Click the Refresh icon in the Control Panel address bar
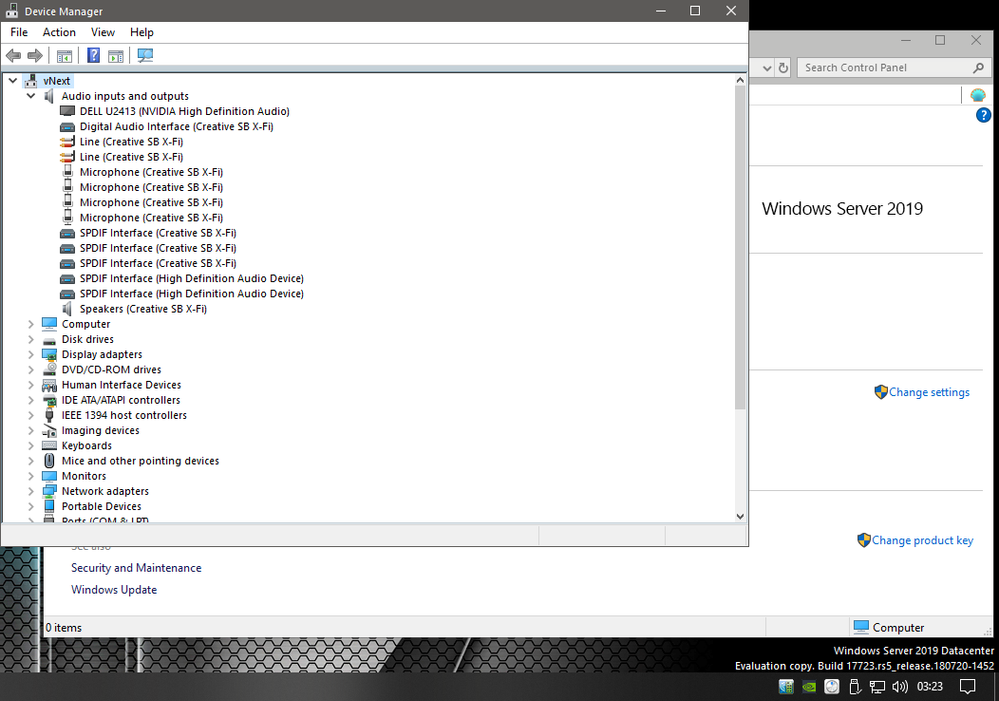The height and width of the screenshot is (701, 999). pyautogui.click(x=784, y=68)
